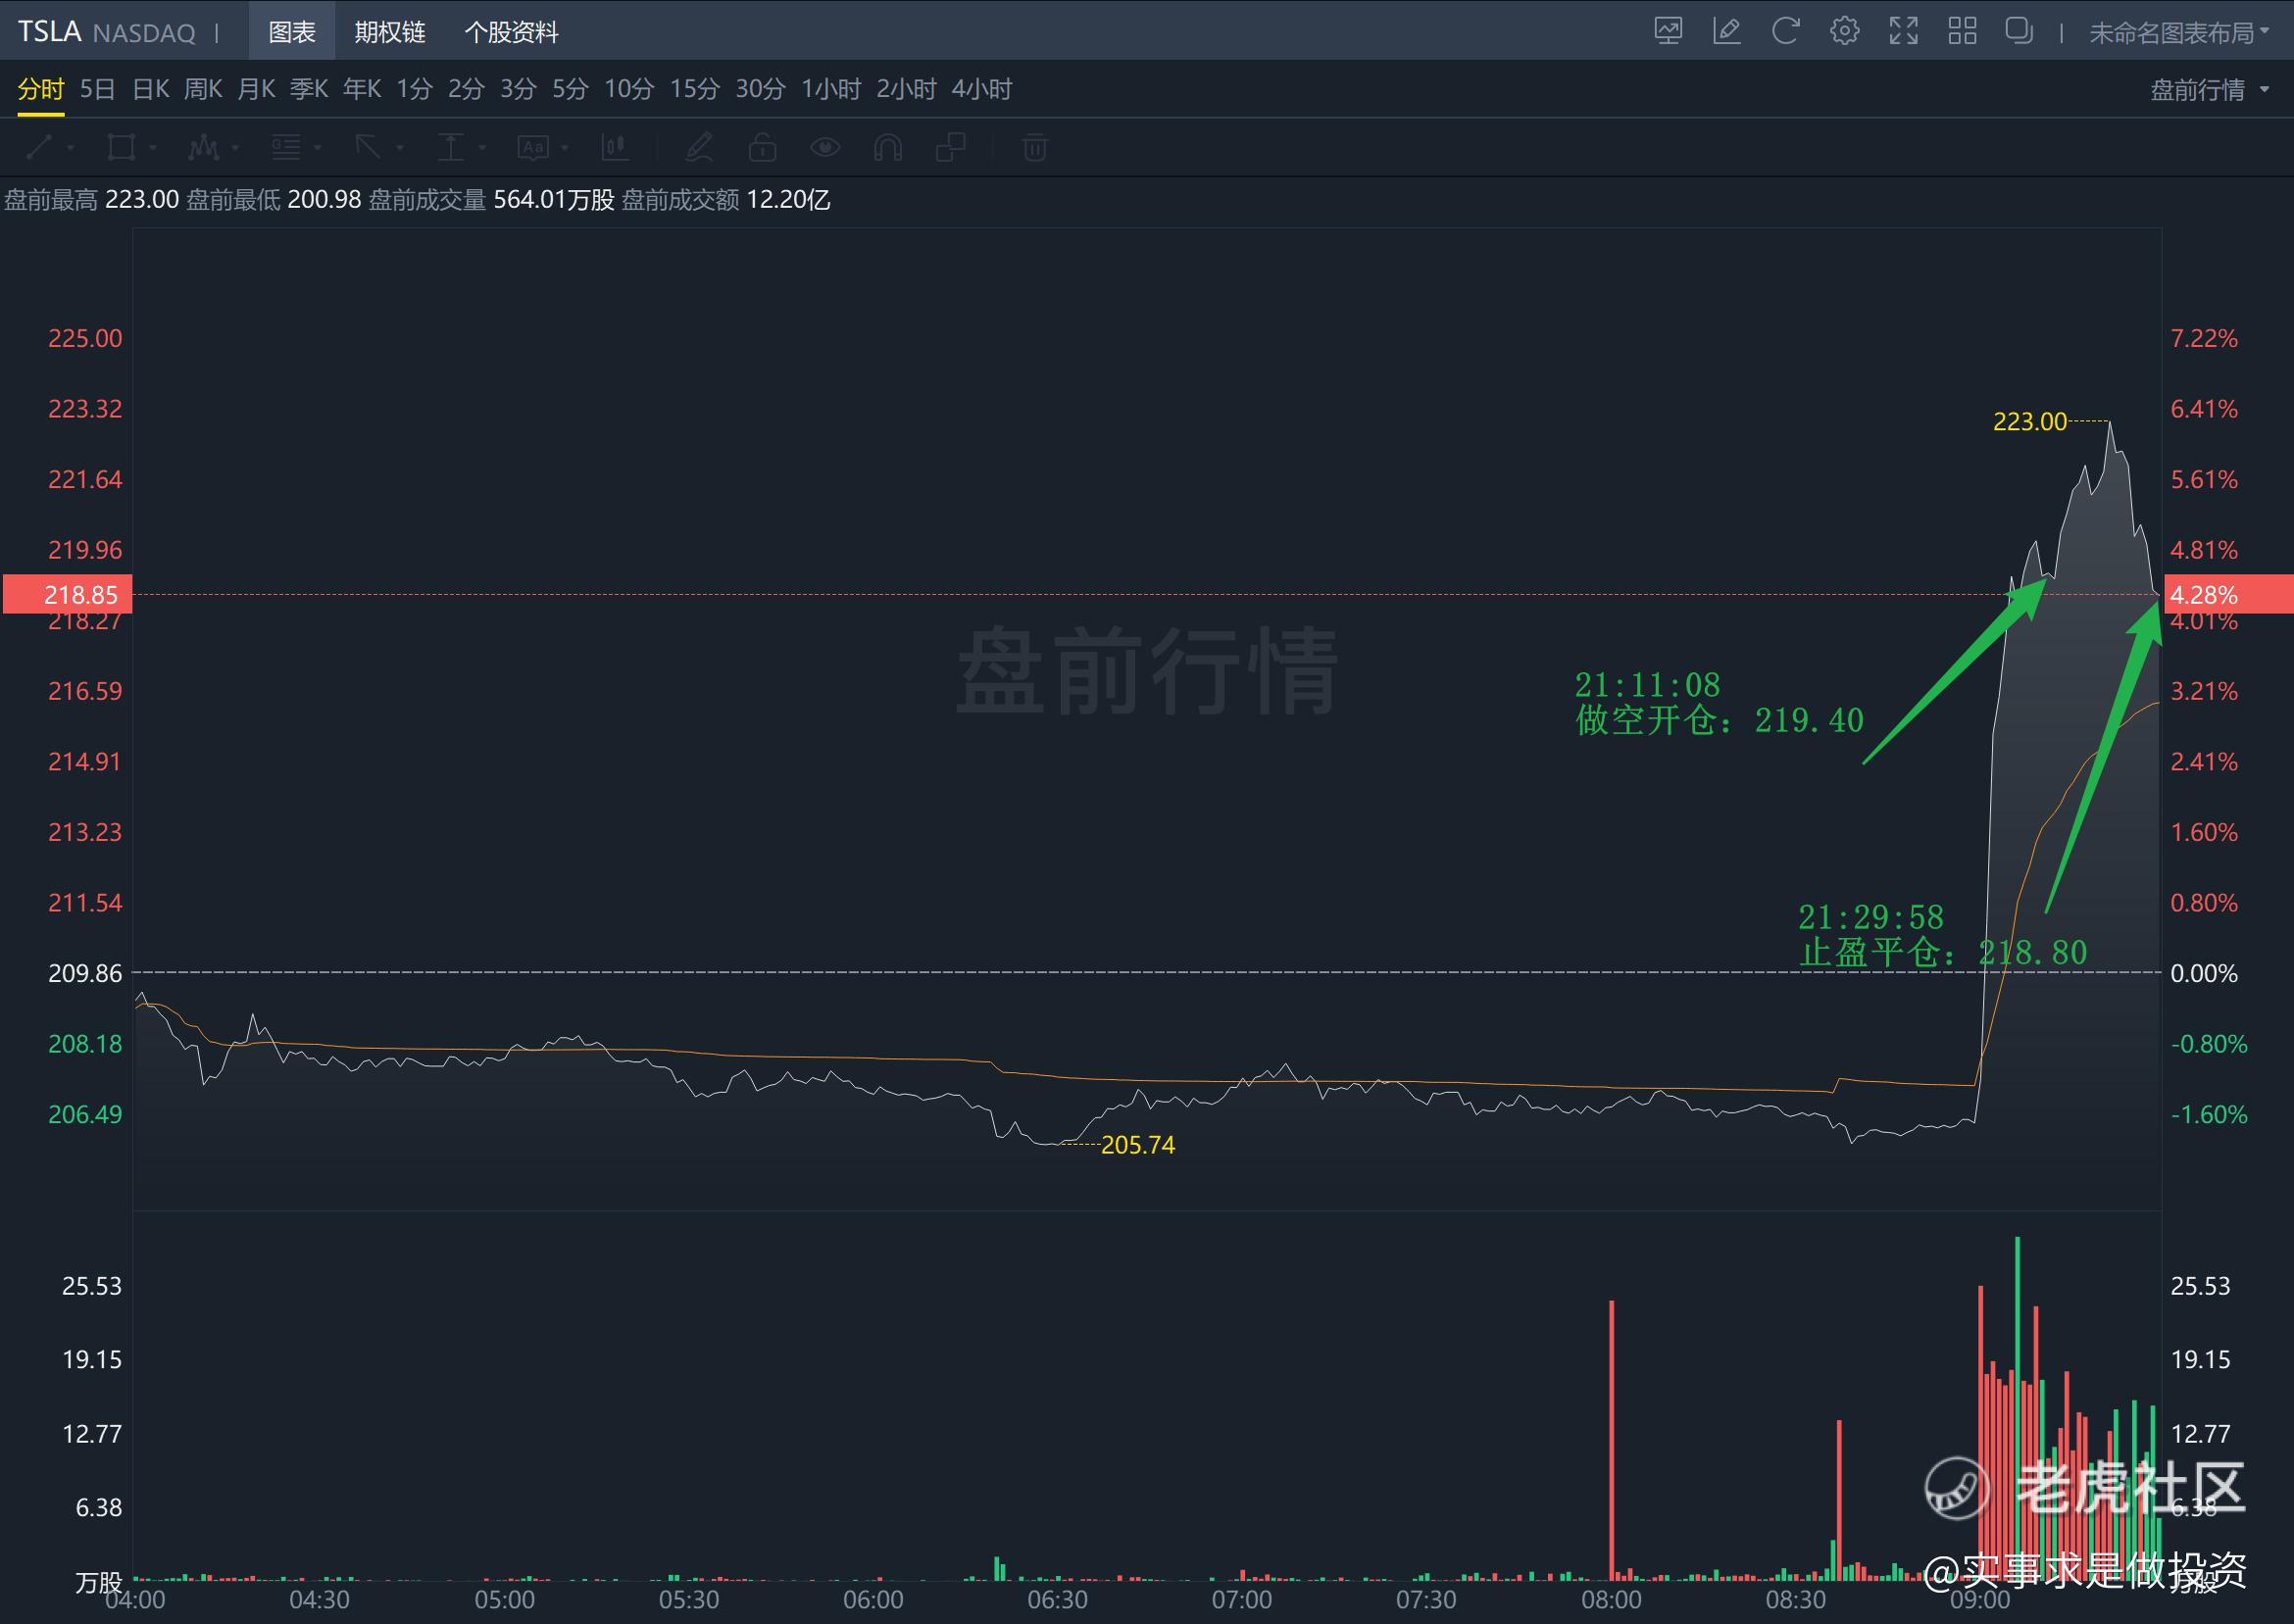Open chart settings gear icon

(x=1845, y=31)
